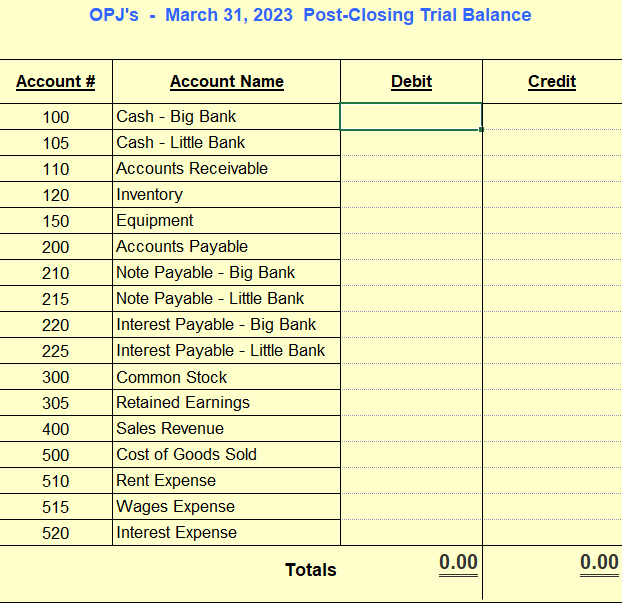Click the Debit cell for Equipment

[411, 221]
